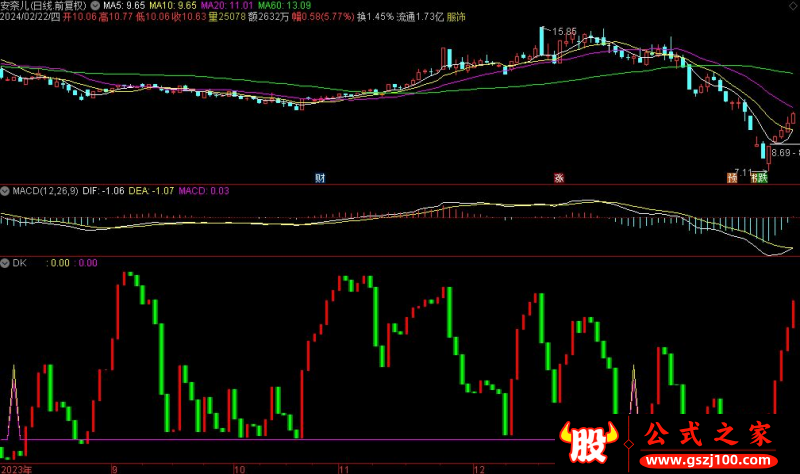Expand MACD indicator panel dropdown arrow
Screen dimensions: 800x474
[5, 189]
